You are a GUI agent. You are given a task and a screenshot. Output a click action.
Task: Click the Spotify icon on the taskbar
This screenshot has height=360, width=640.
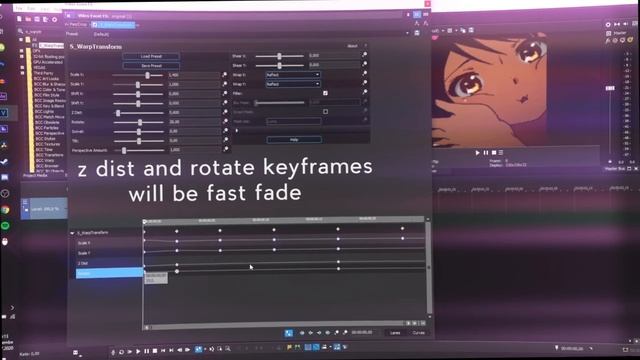pyautogui.click(x=5, y=226)
